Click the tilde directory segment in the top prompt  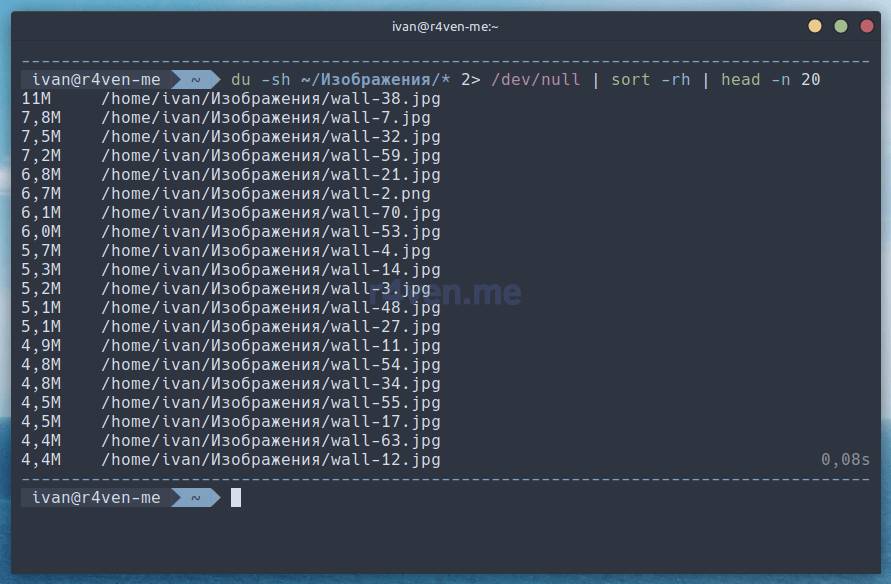[196, 79]
